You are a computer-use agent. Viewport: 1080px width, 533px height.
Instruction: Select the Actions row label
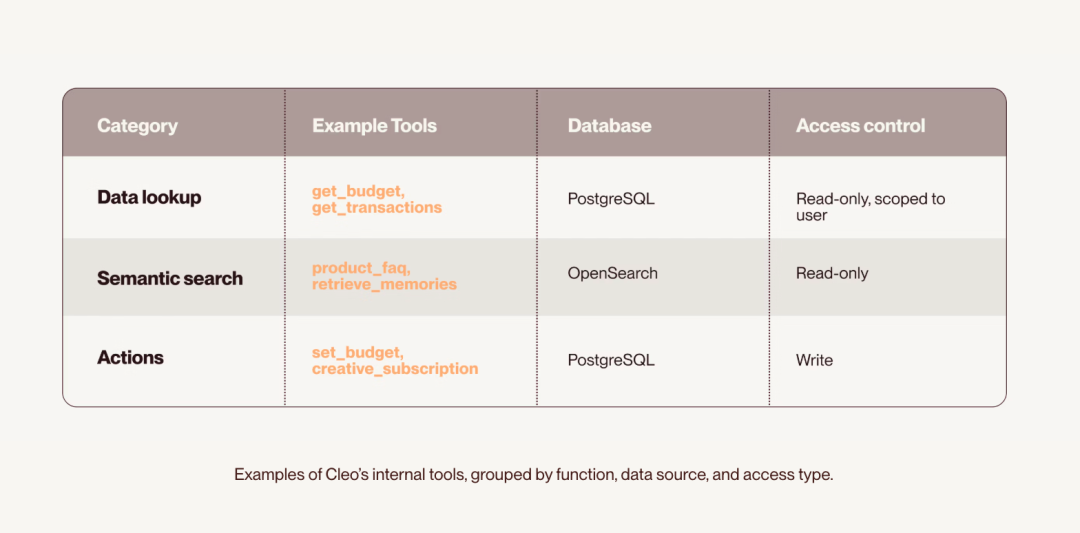pos(130,358)
